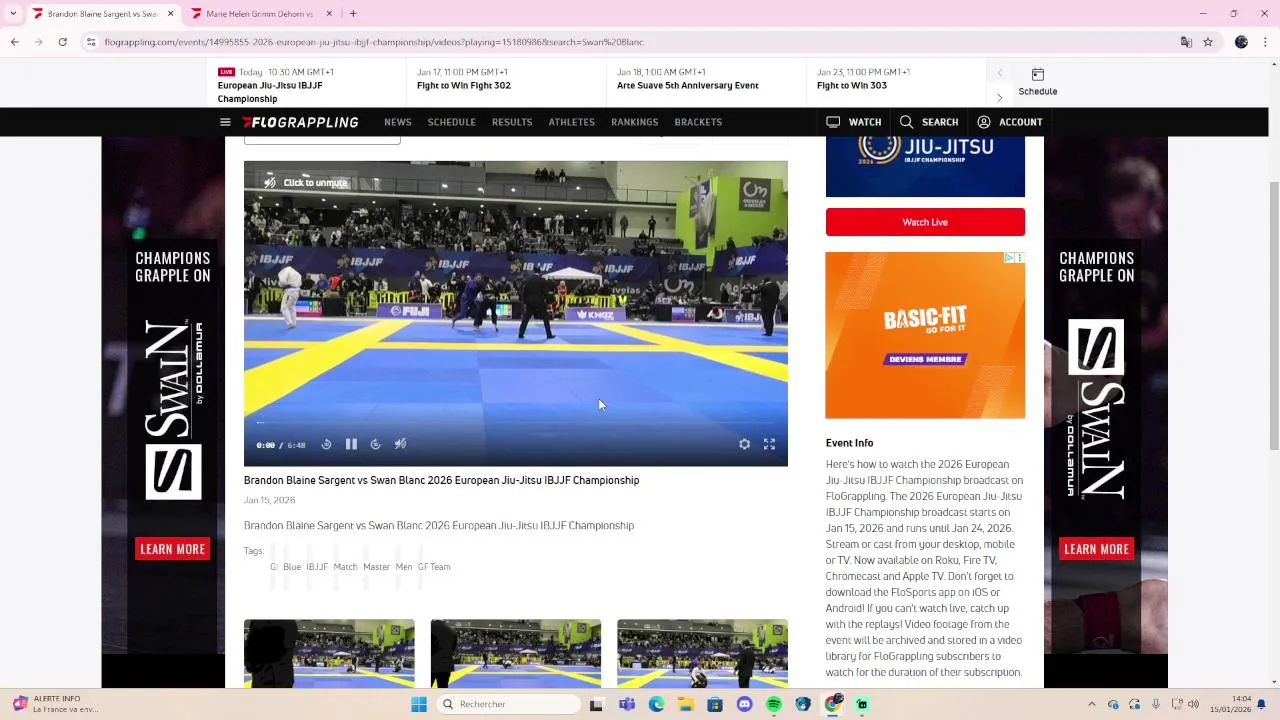The image size is (1280, 720).
Task: Click the page vertical scrollbar
Action: pyautogui.click(x=1273, y=315)
